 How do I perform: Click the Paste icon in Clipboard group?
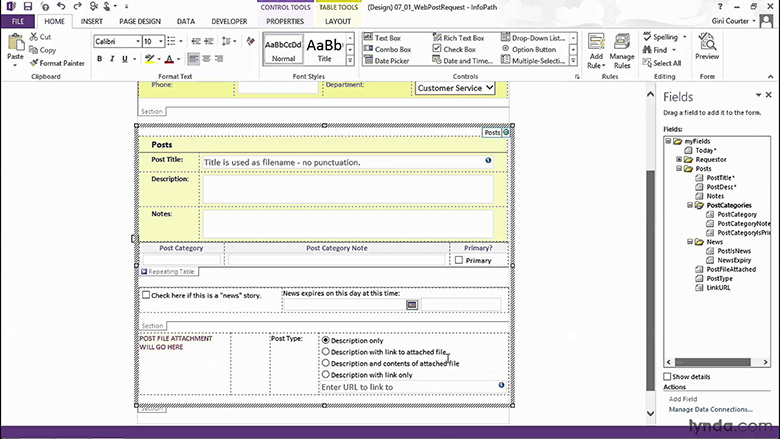click(15, 47)
